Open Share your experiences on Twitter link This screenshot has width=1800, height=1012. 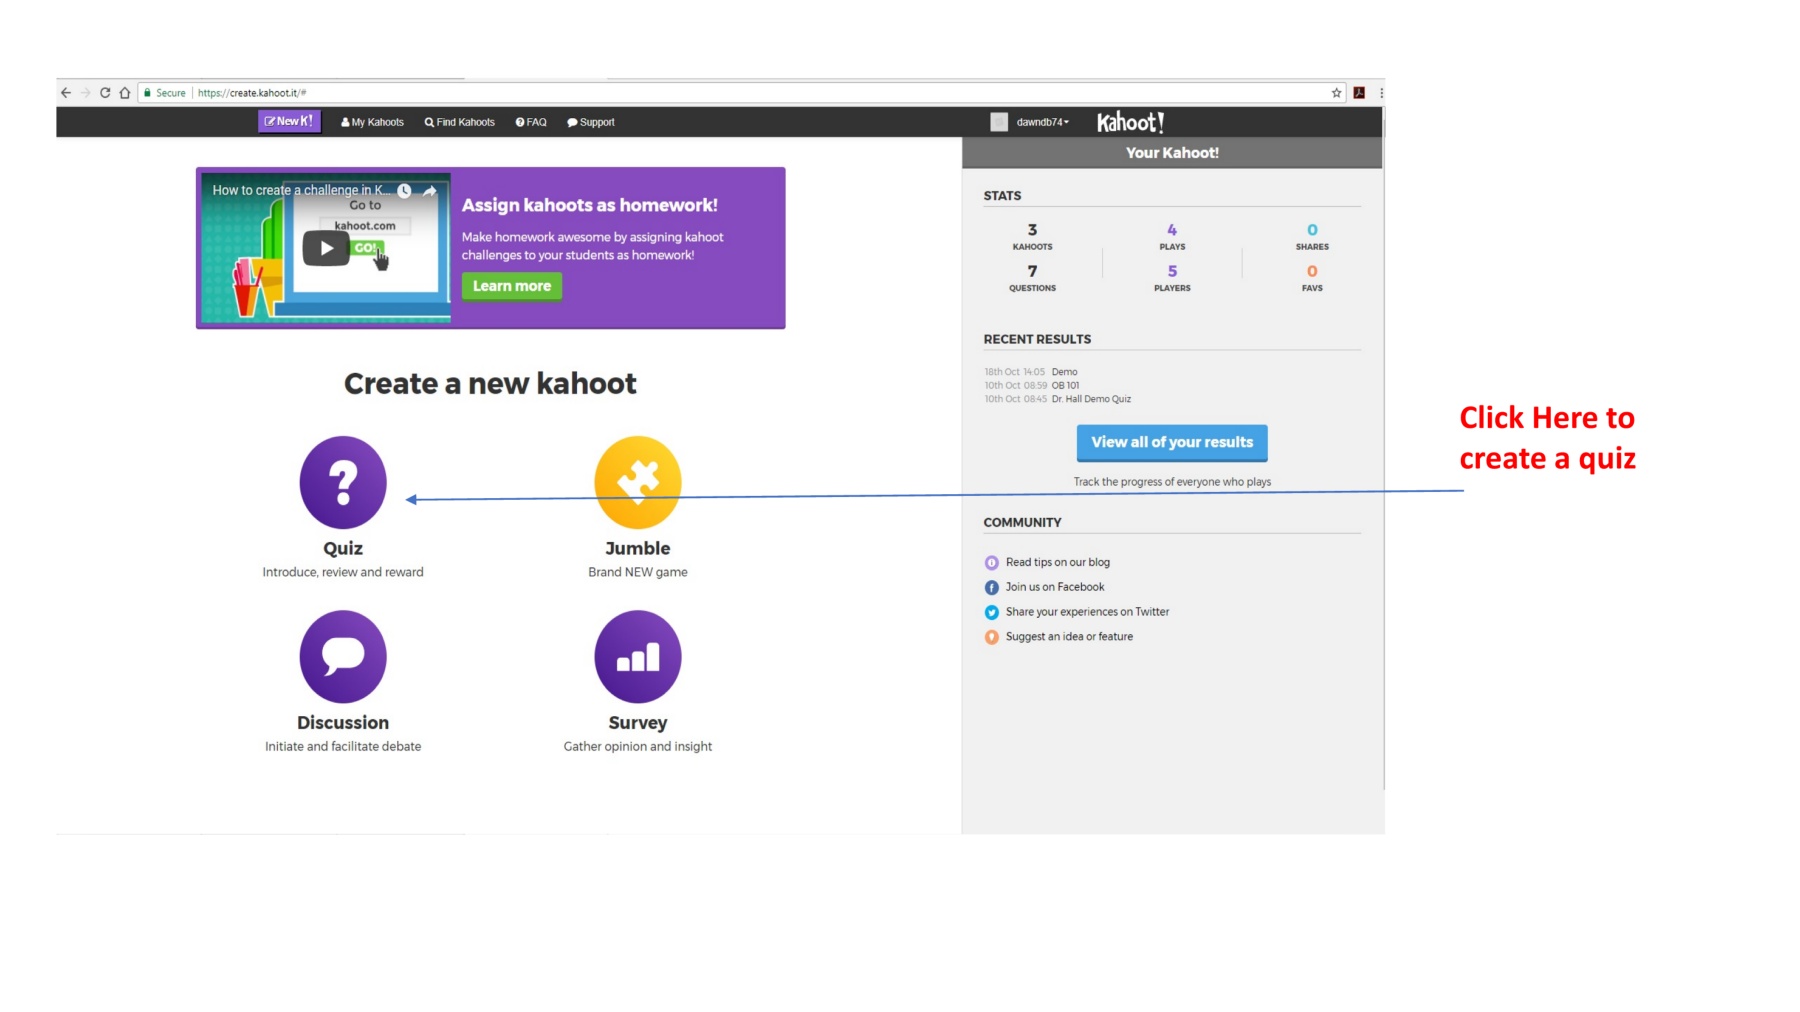[x=1086, y=612]
